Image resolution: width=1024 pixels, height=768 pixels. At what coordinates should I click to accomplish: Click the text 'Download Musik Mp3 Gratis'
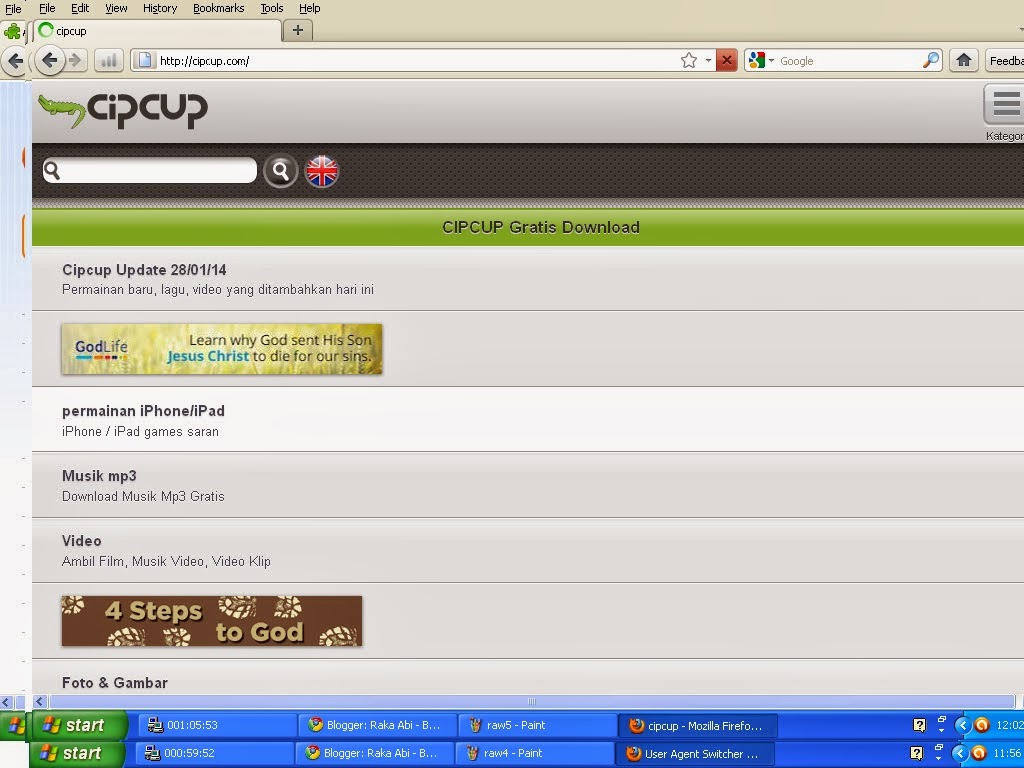point(143,496)
